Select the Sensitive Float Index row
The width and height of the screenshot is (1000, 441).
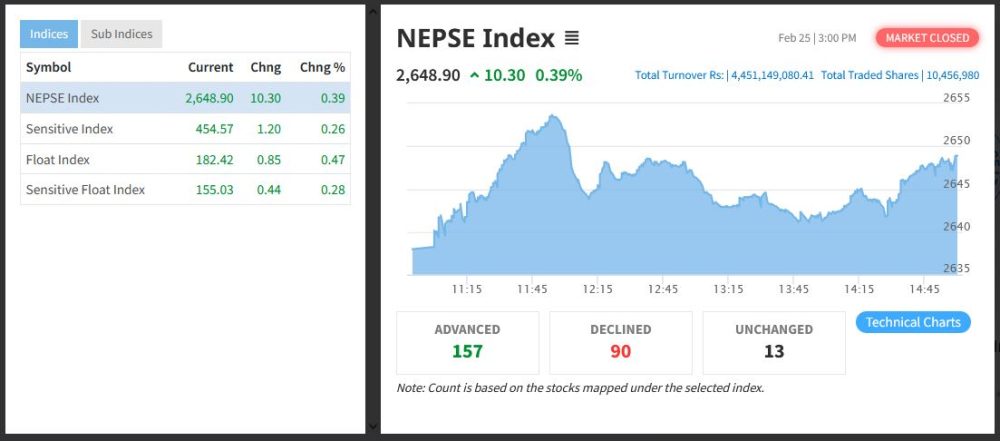(x=185, y=189)
